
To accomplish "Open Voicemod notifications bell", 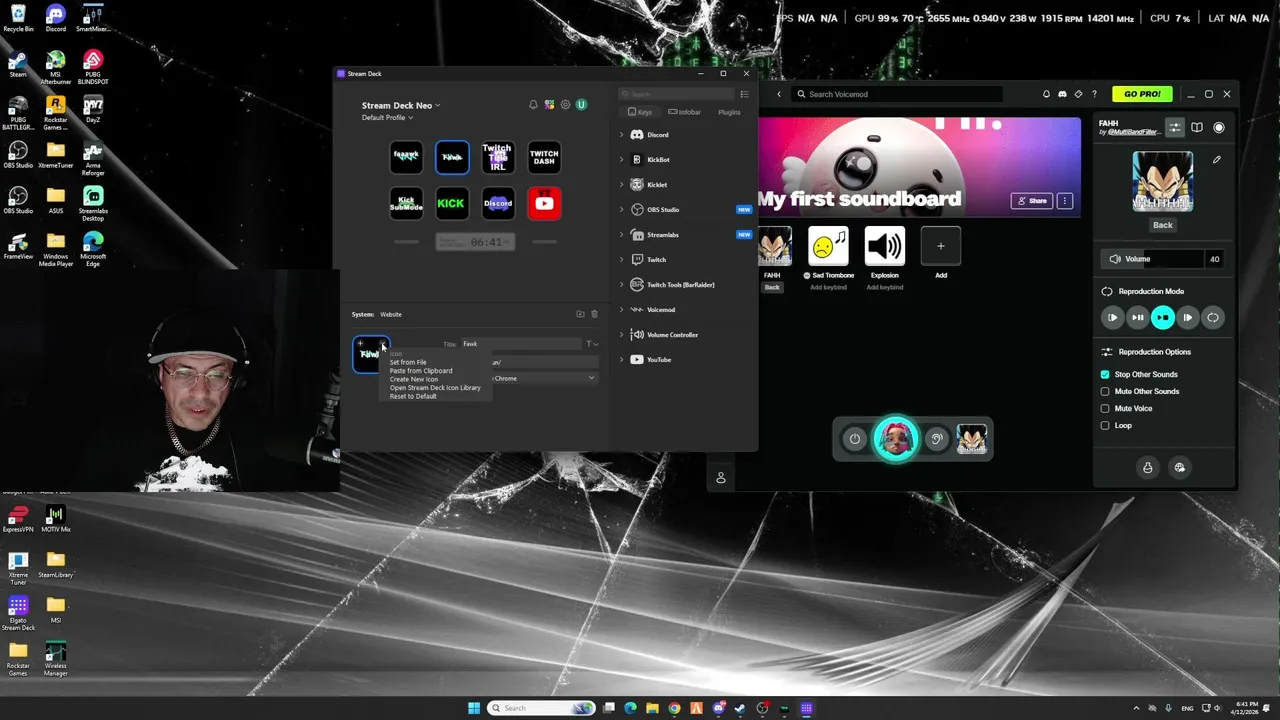I will click(1046, 94).
